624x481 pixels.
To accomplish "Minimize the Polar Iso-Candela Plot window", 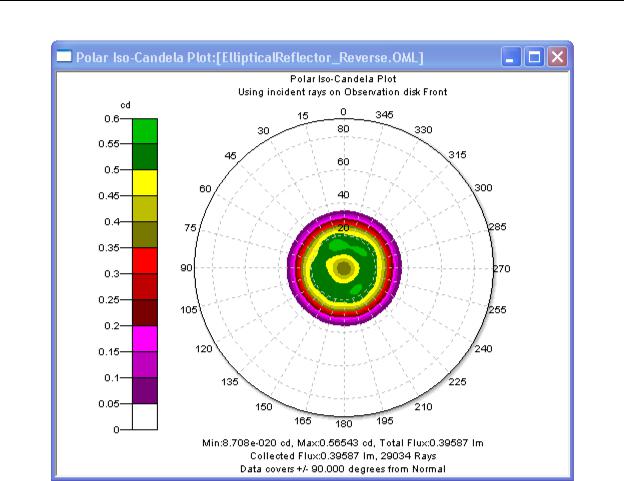I will point(511,57).
